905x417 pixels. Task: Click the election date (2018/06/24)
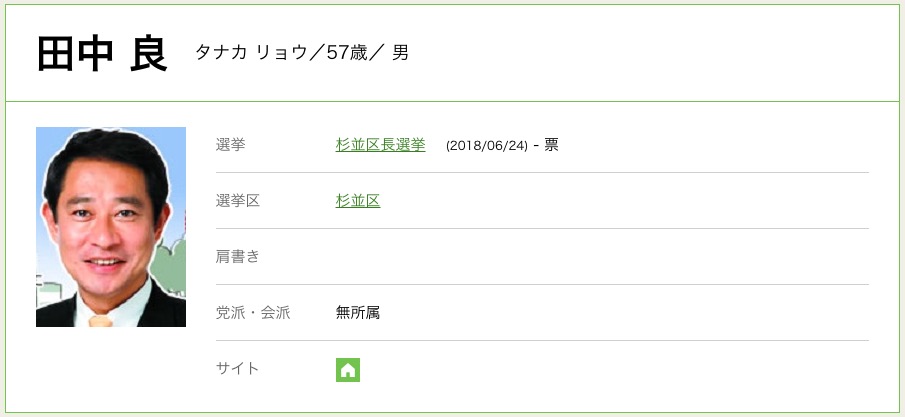pos(487,145)
